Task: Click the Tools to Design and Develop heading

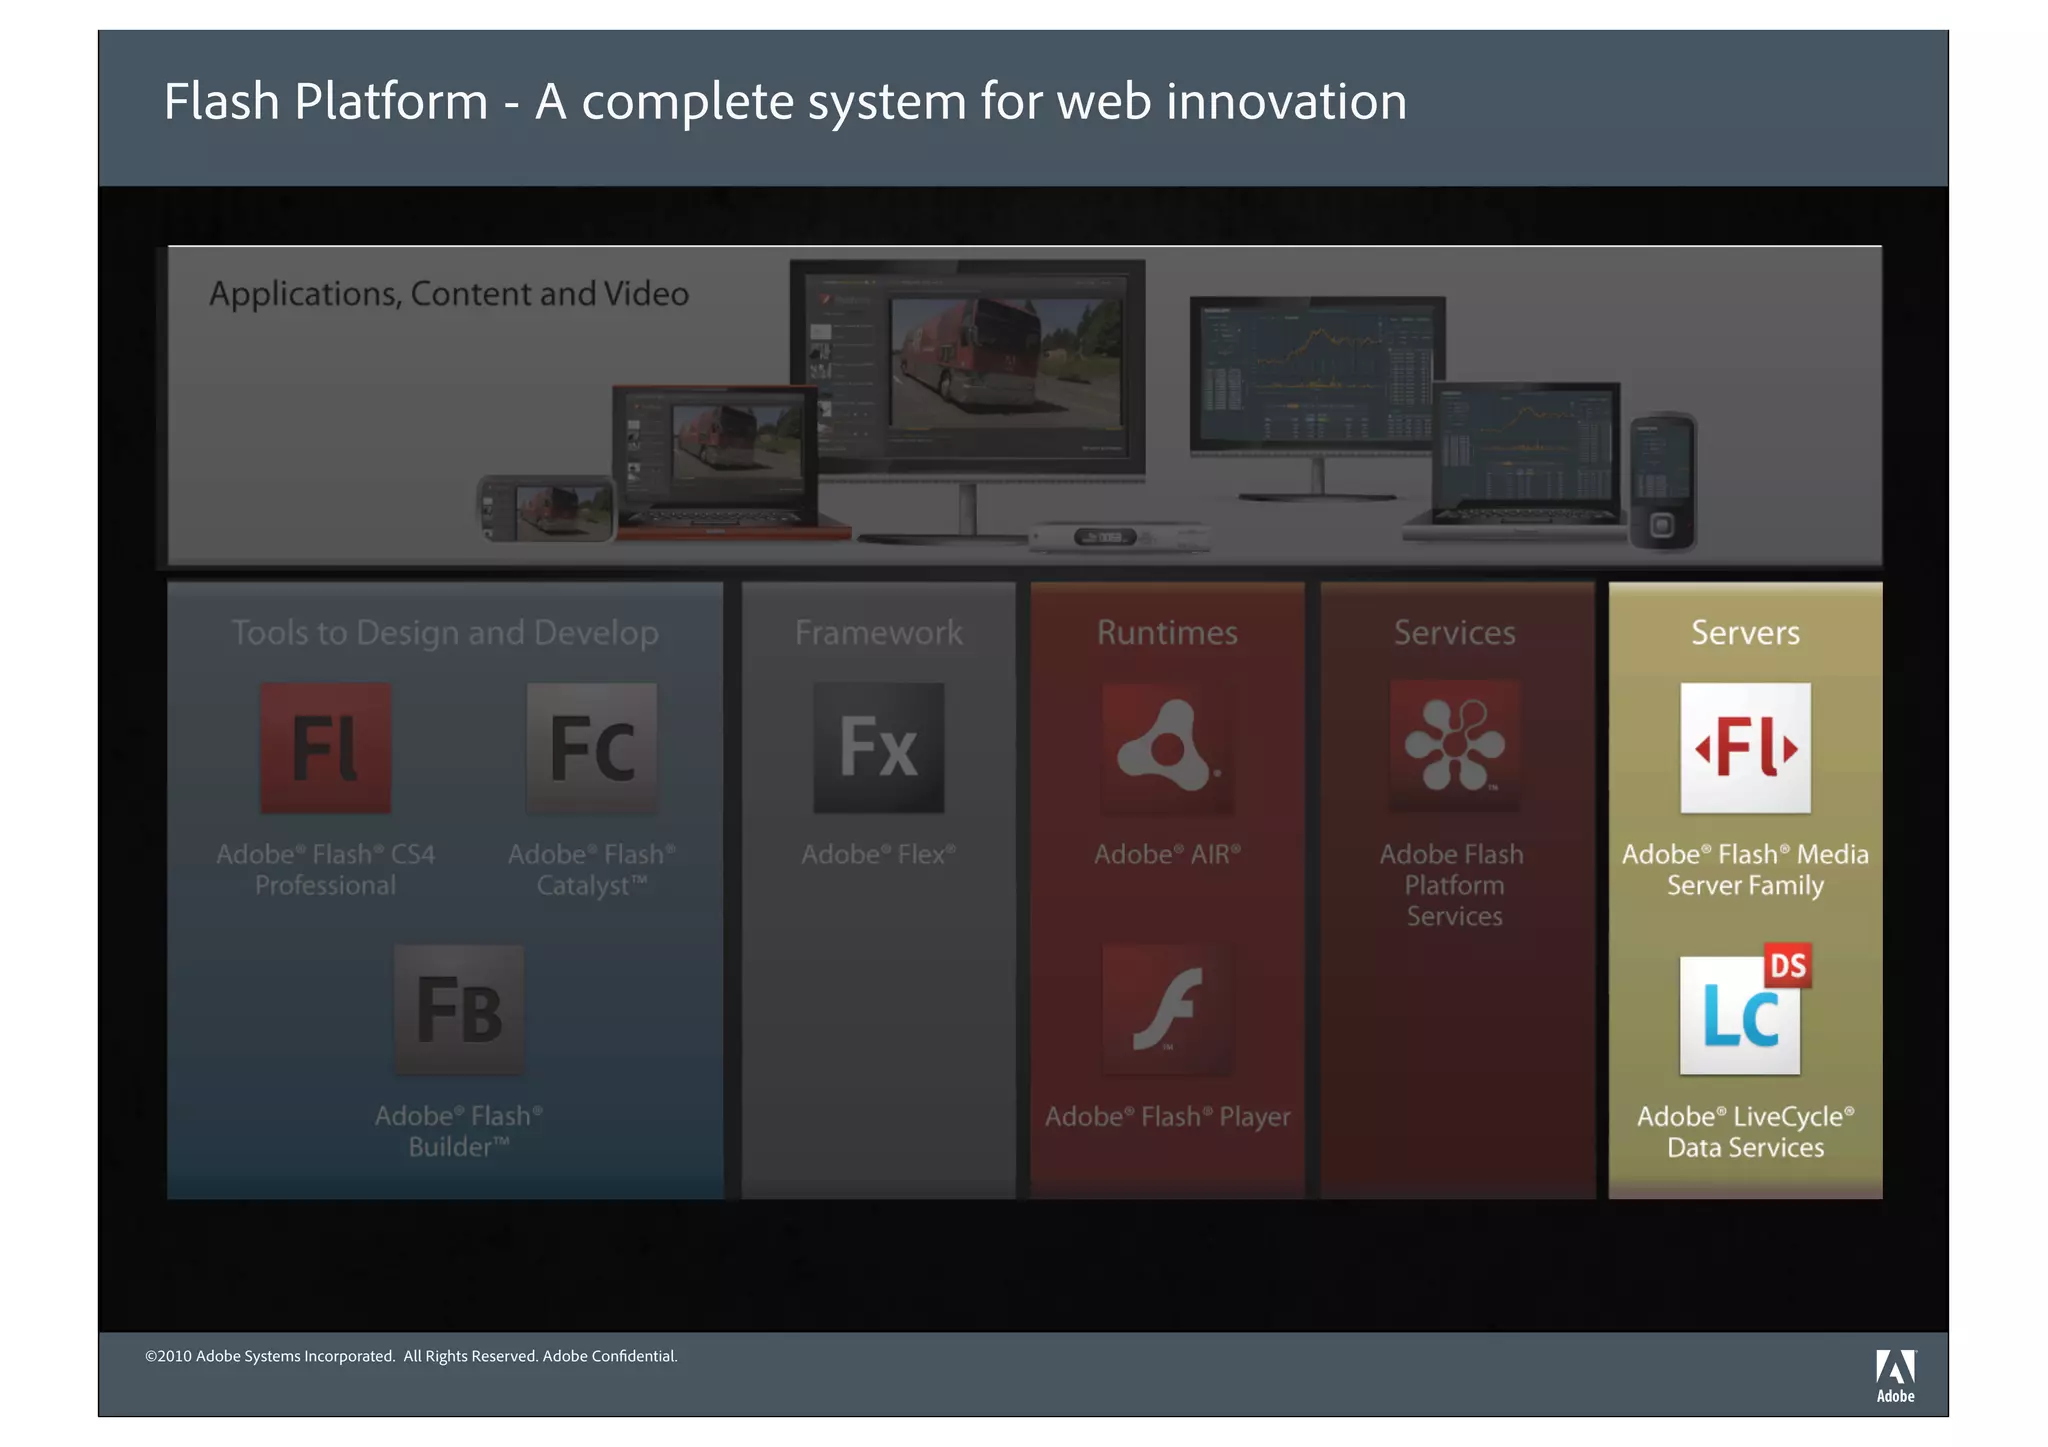Action: tap(445, 632)
